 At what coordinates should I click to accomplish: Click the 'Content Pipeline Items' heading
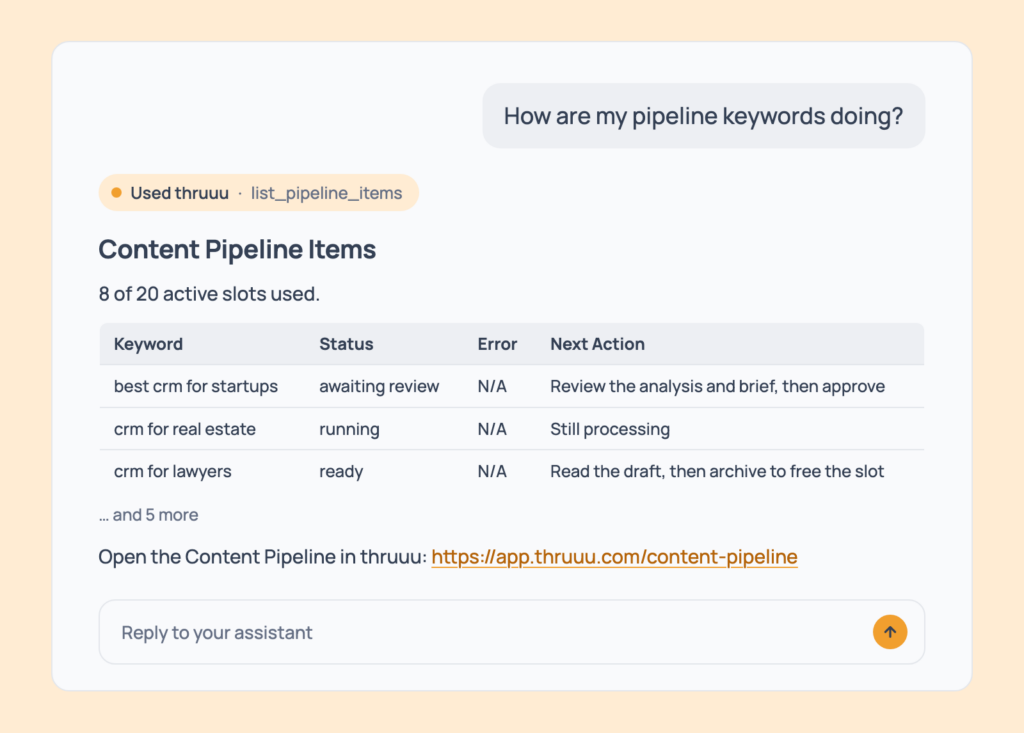(237, 250)
